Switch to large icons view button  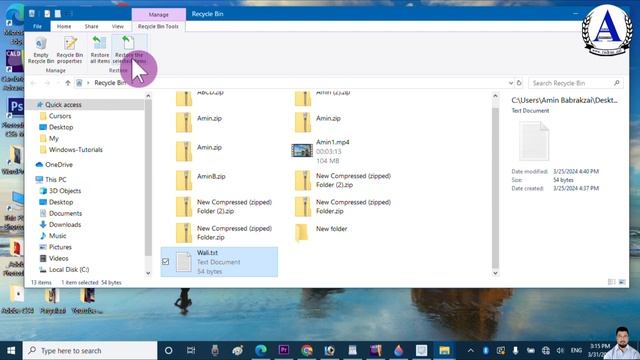pyautogui.click(x=622, y=282)
